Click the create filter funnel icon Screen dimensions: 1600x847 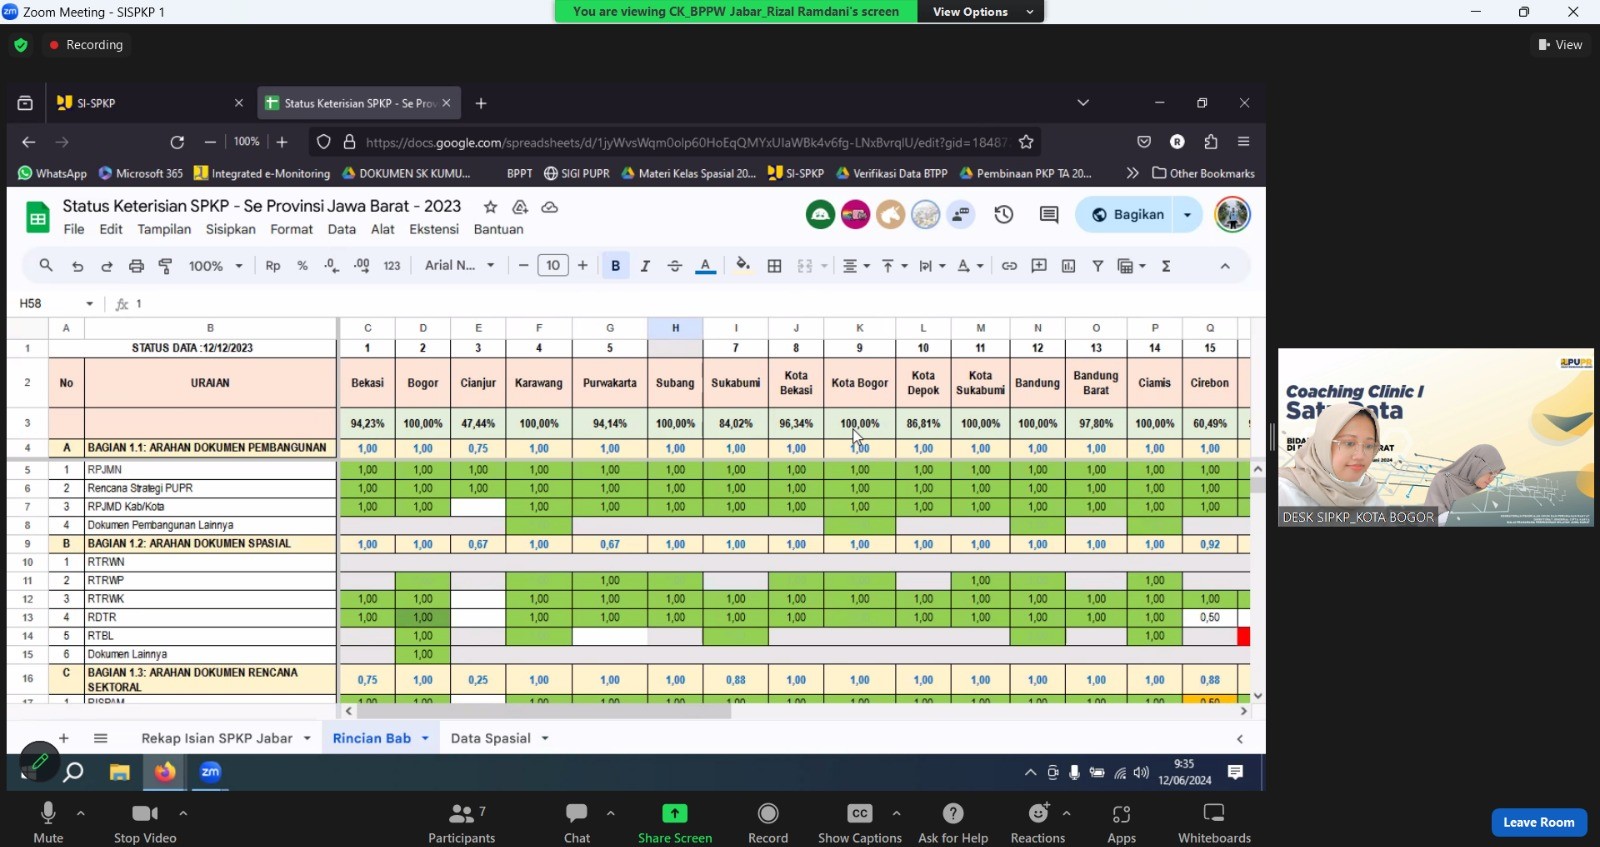pyautogui.click(x=1098, y=266)
